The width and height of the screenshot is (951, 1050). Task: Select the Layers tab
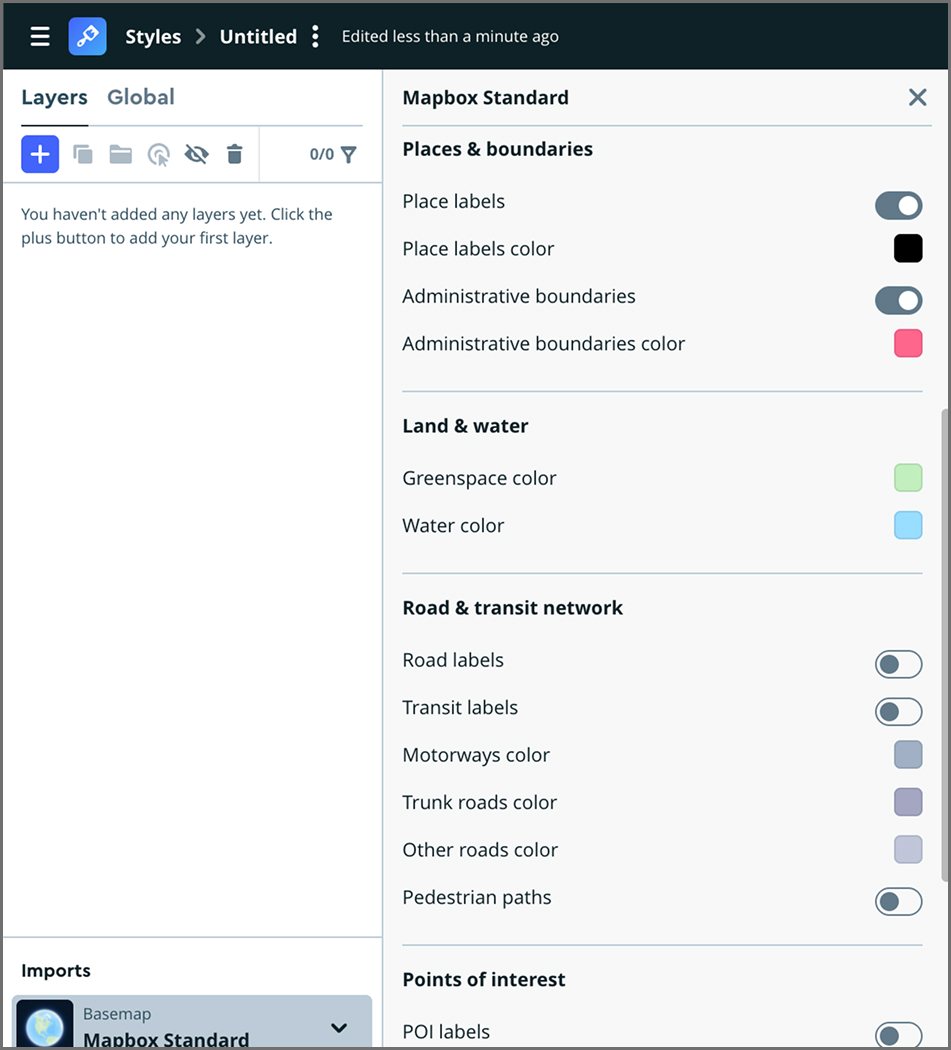coord(54,97)
